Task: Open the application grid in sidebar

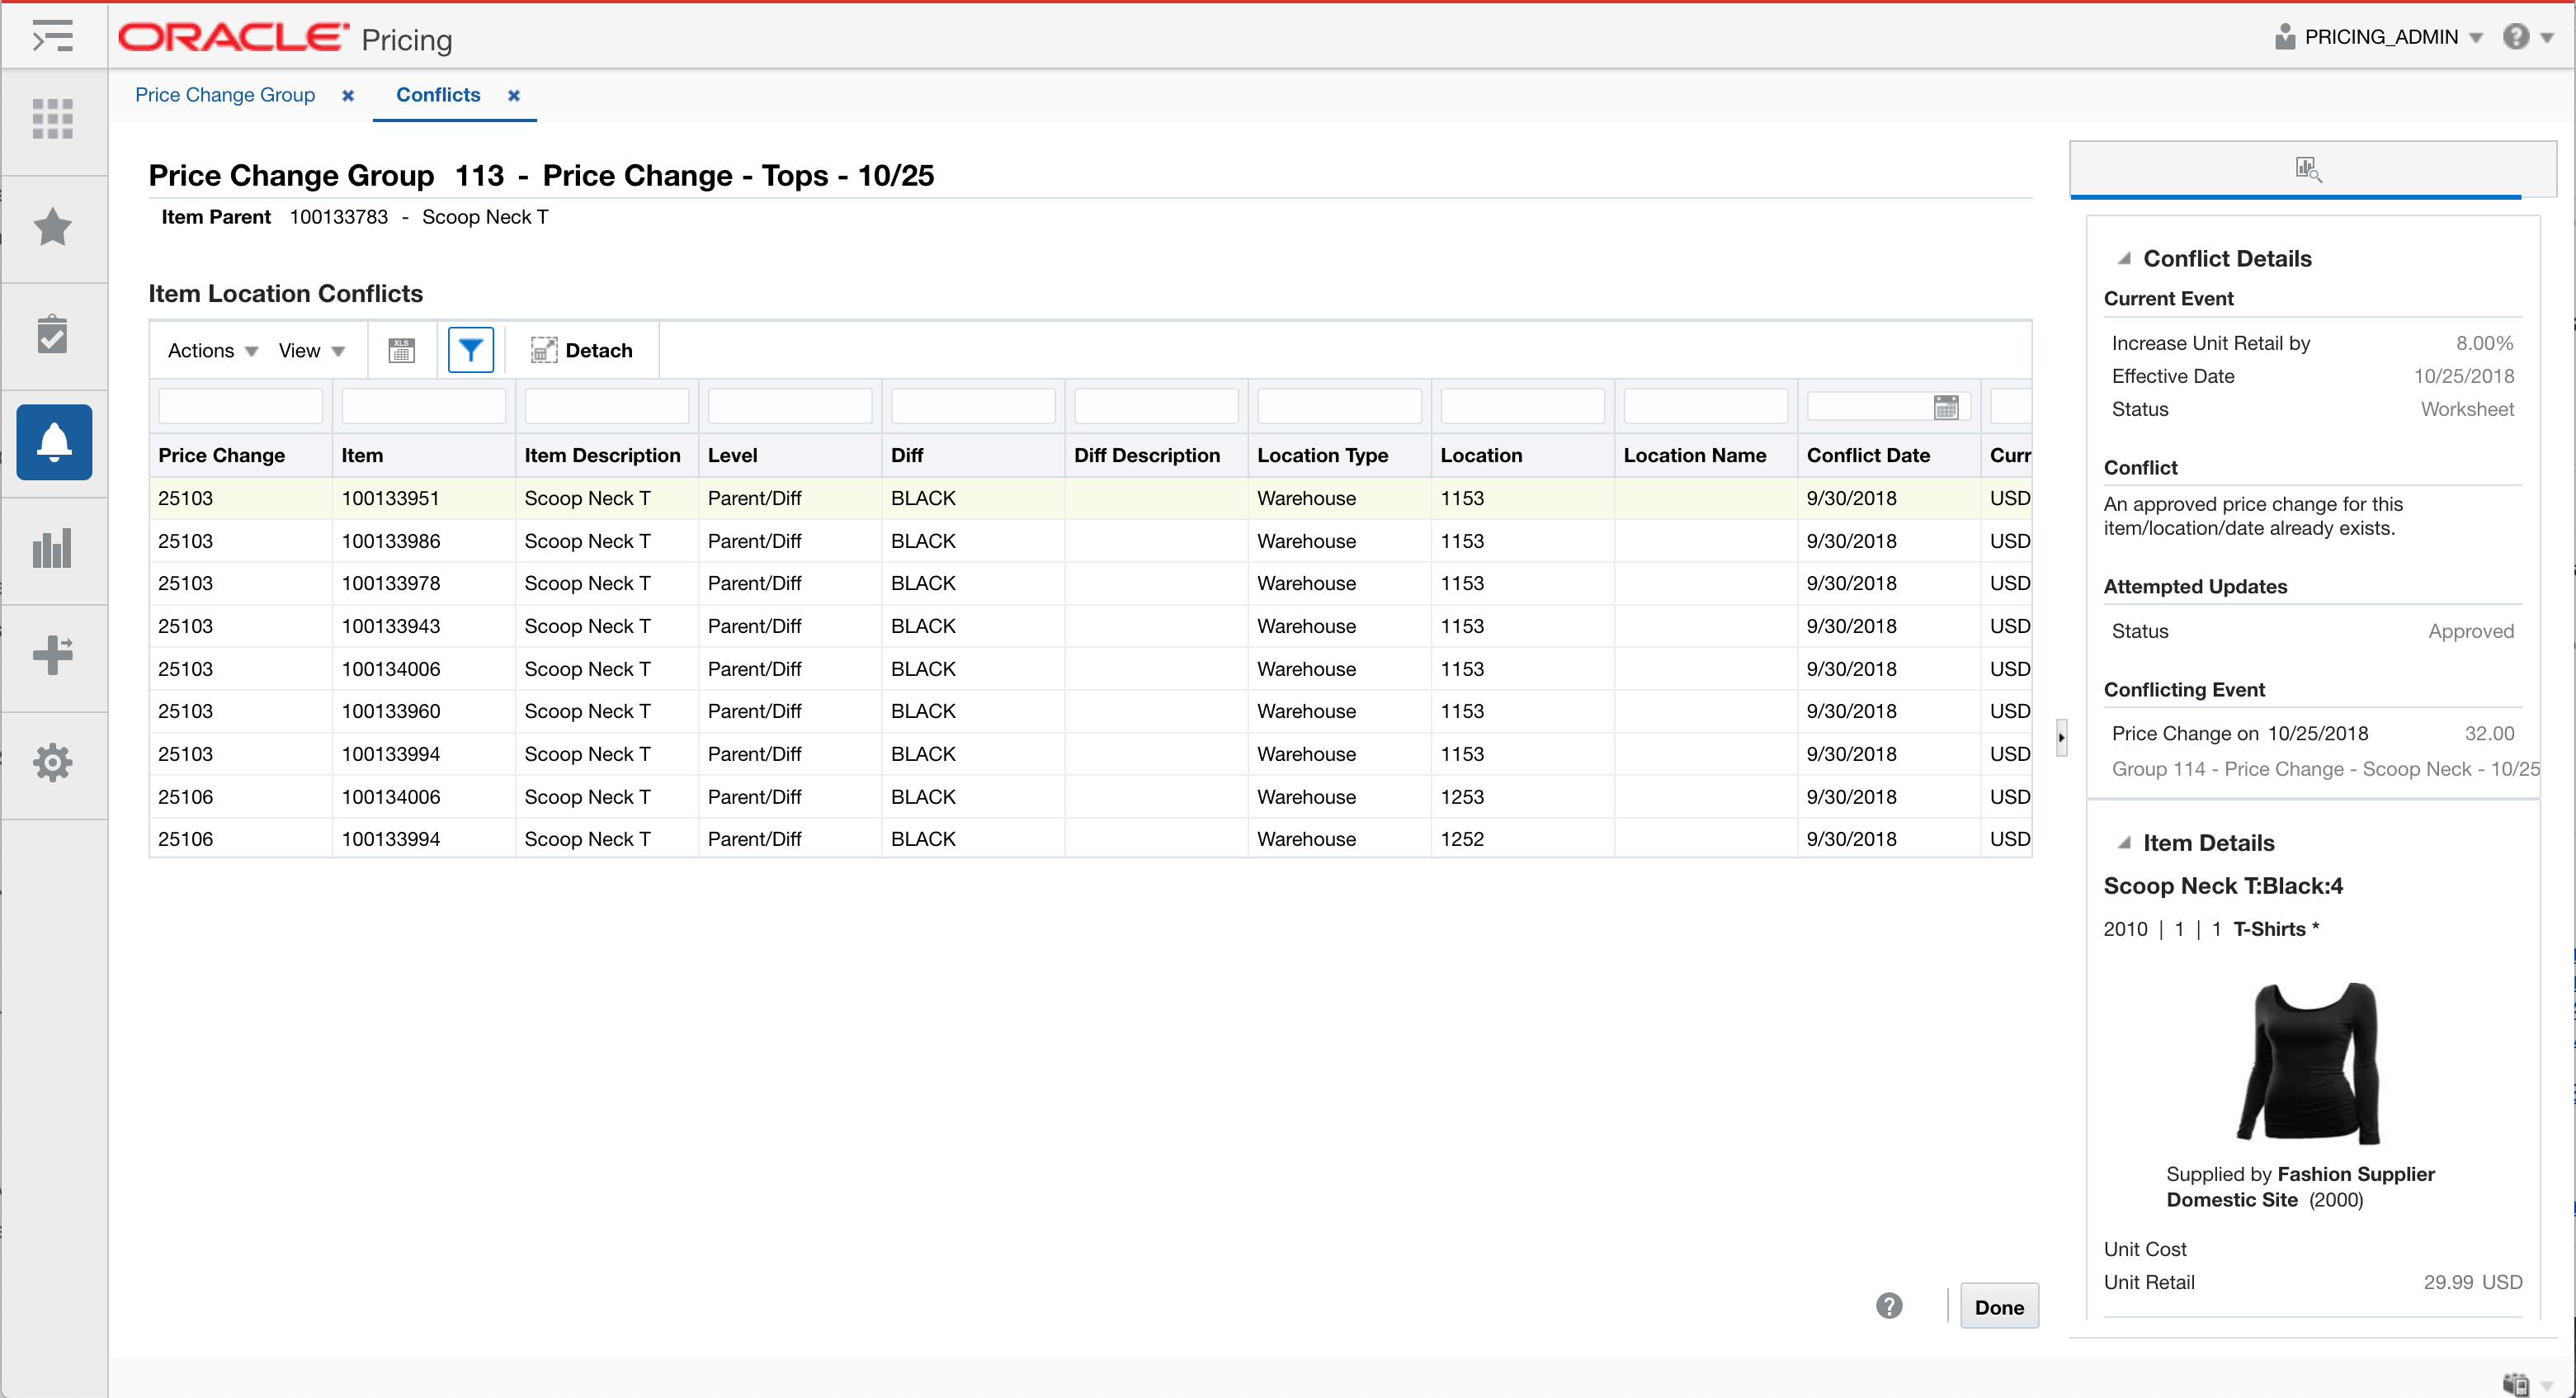Action: point(52,118)
